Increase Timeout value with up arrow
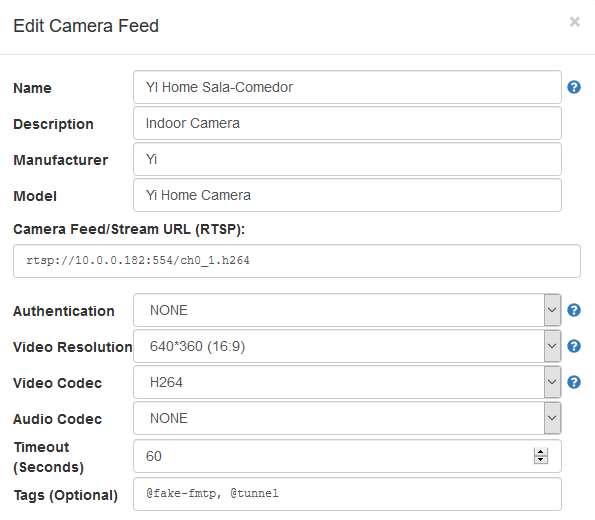 coord(541,452)
